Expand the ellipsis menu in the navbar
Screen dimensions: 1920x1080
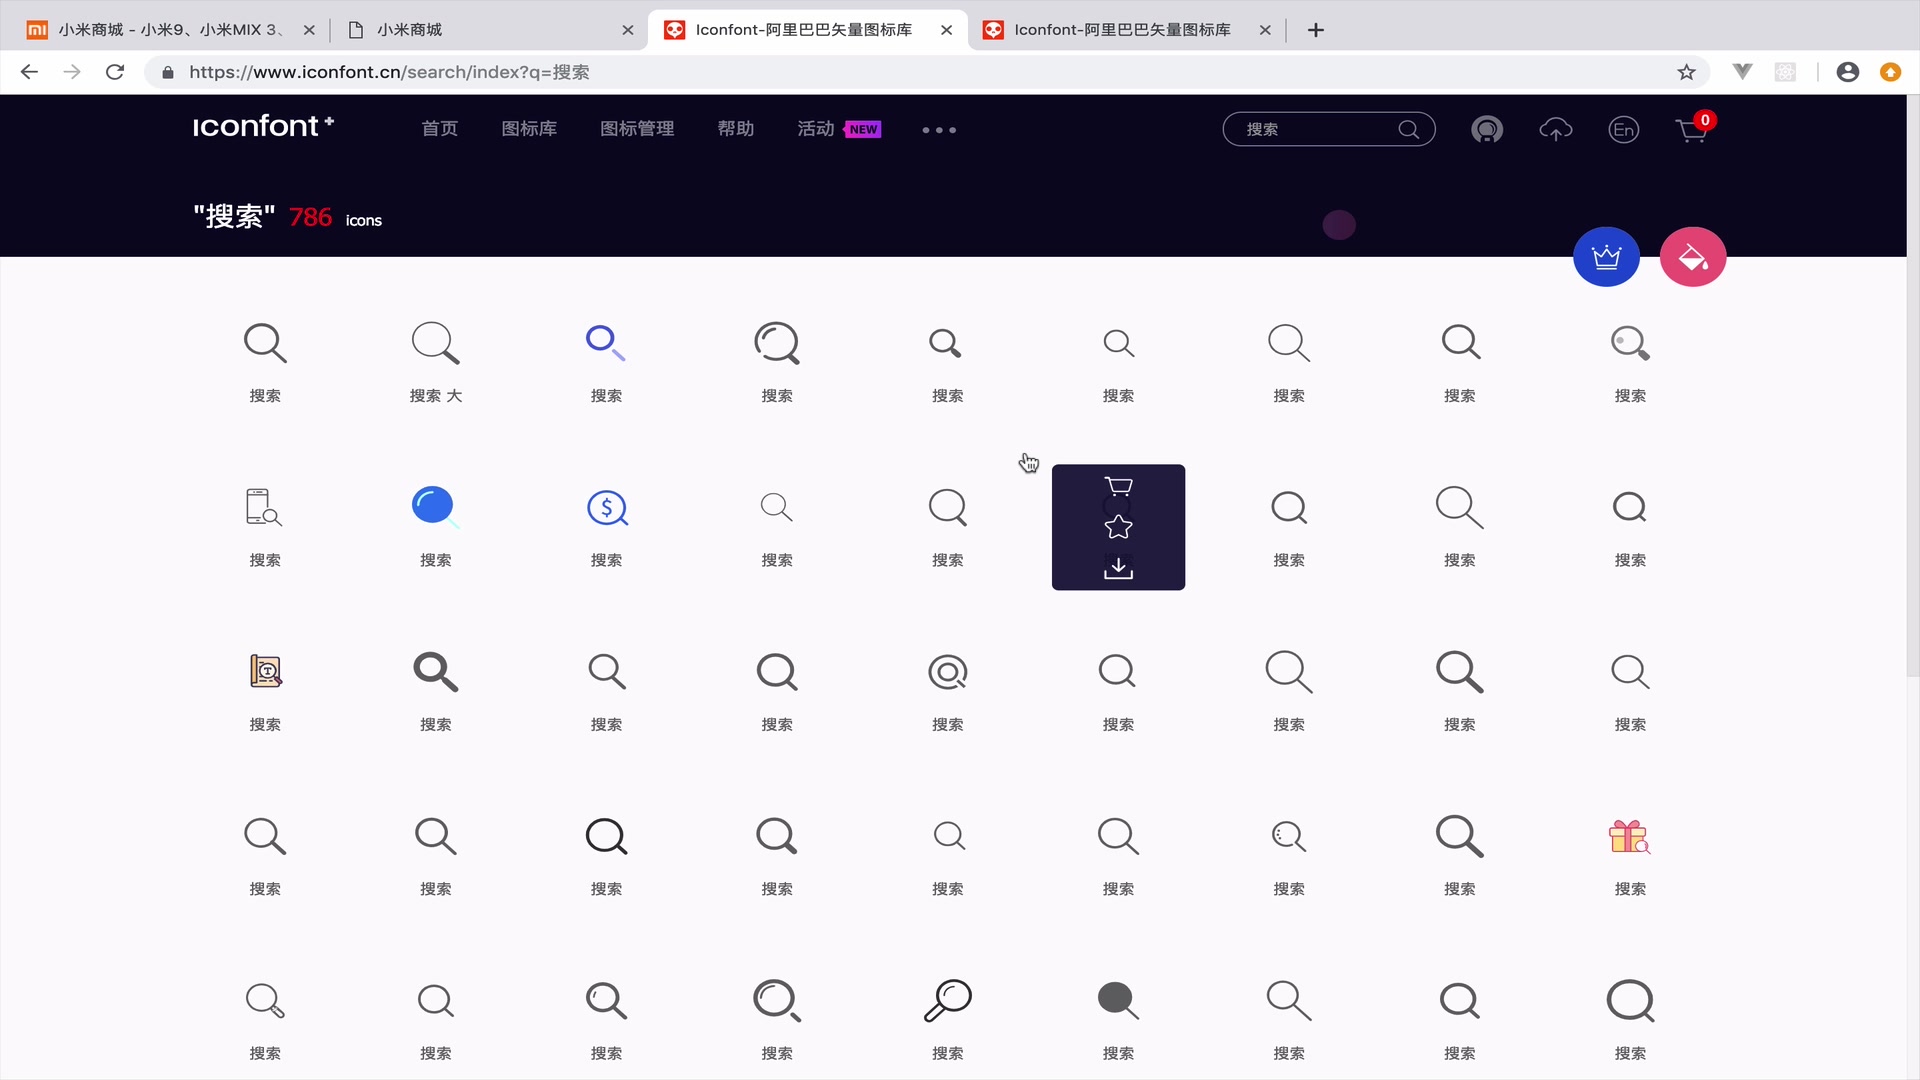(938, 129)
